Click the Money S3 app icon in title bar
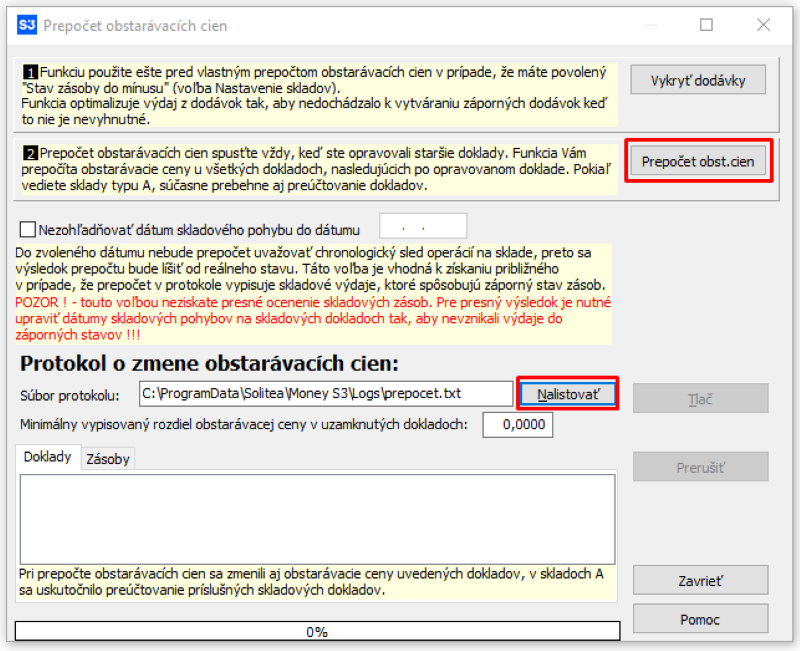The image size is (800, 651). tap(28, 25)
